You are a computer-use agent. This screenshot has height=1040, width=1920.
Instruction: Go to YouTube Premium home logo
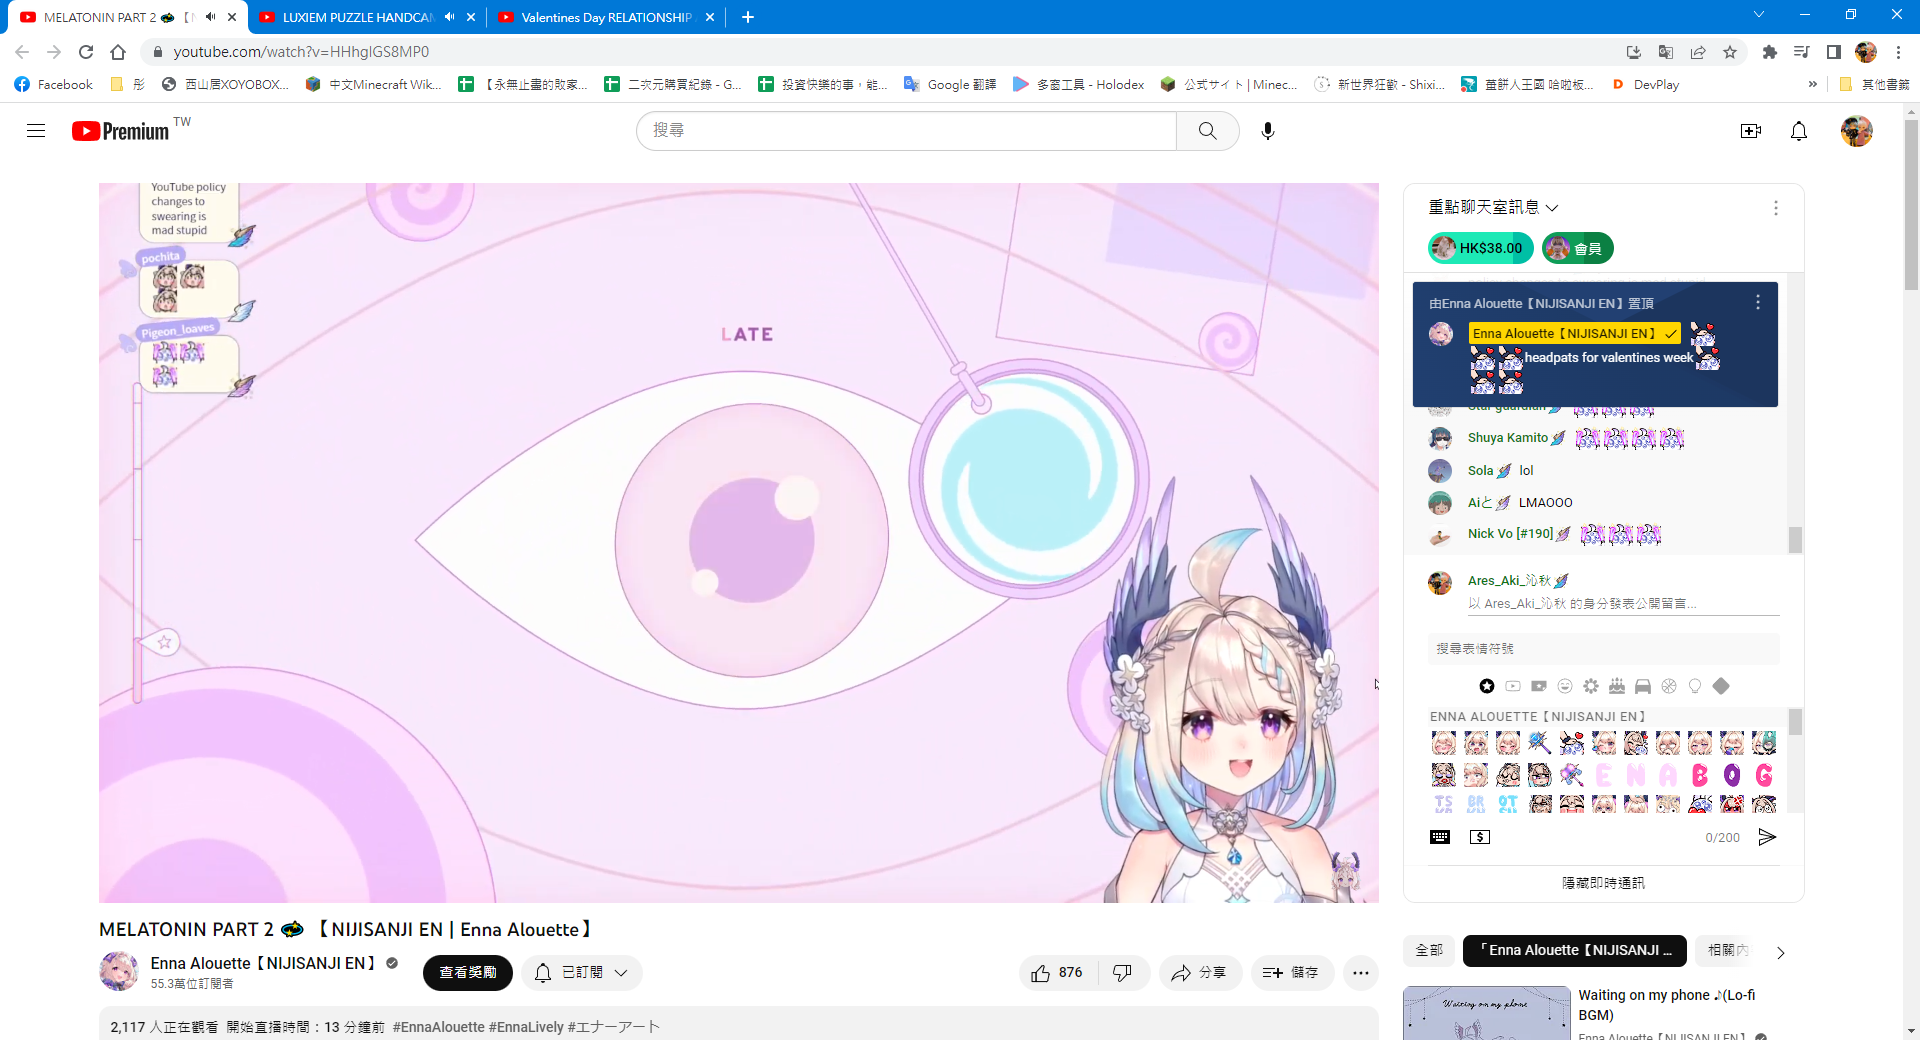coord(121,131)
